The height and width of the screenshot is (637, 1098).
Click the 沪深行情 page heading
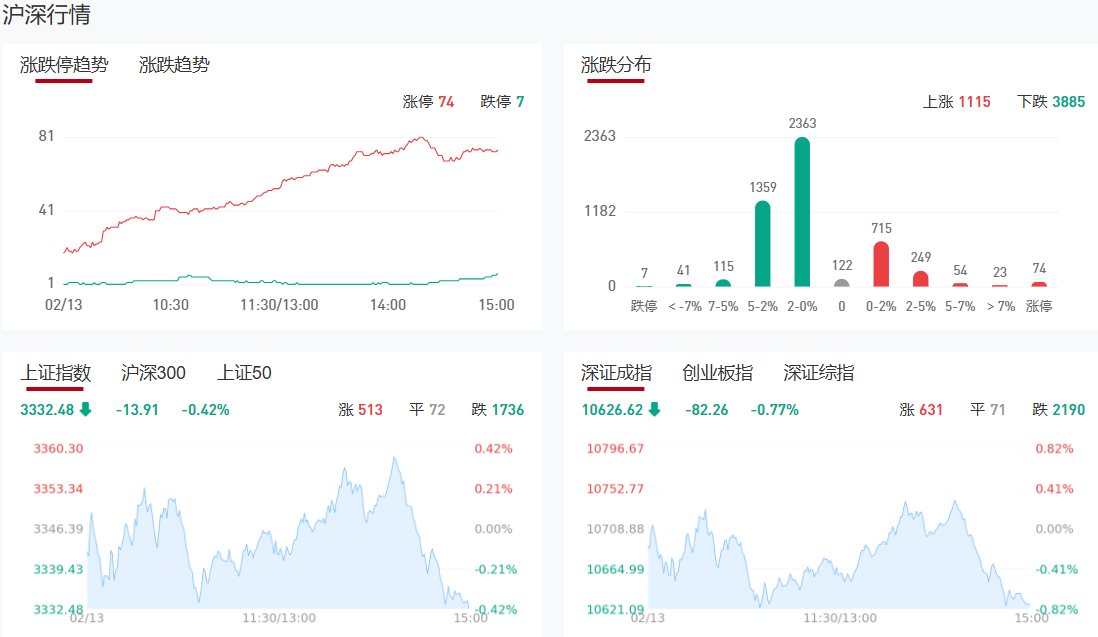pos(49,16)
